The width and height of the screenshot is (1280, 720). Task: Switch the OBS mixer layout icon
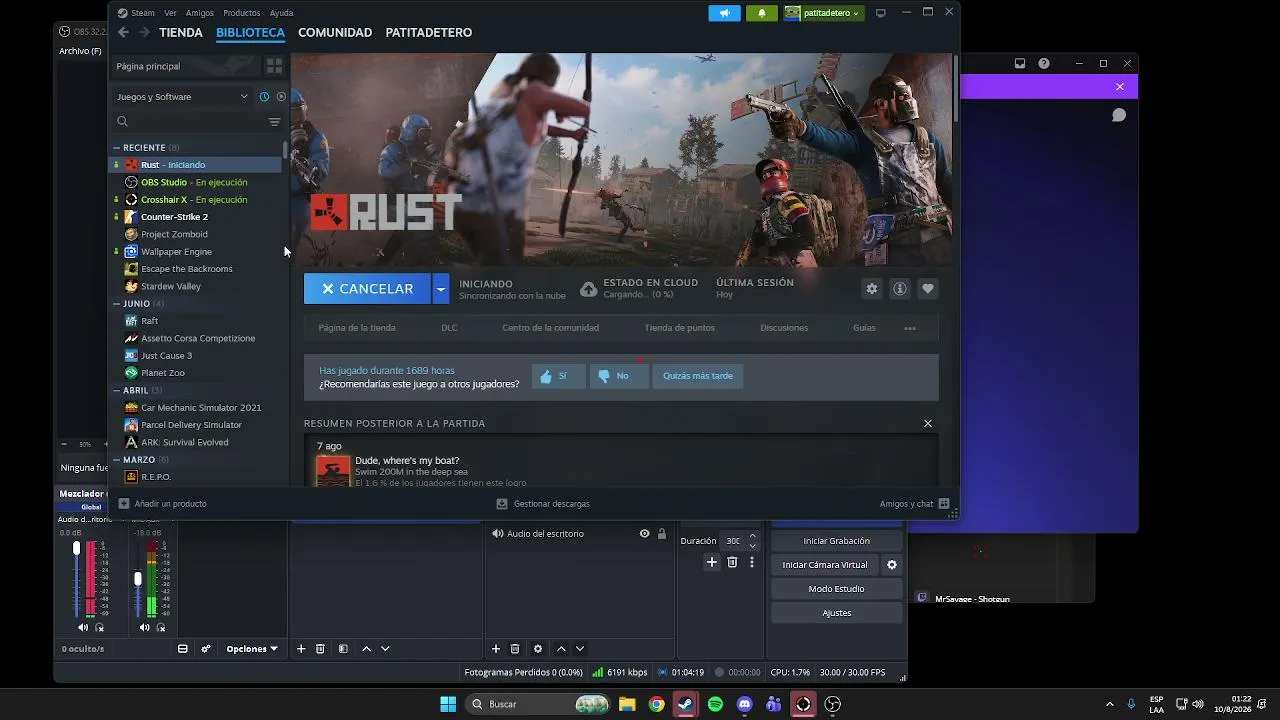click(x=183, y=649)
